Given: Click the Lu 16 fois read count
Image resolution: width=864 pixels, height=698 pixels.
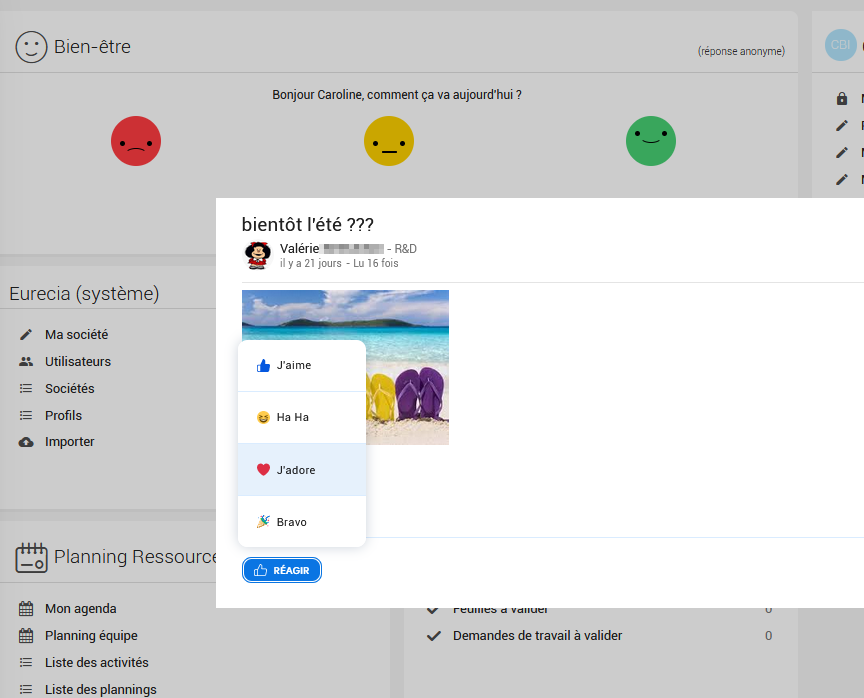Looking at the screenshot, I should [x=376, y=263].
